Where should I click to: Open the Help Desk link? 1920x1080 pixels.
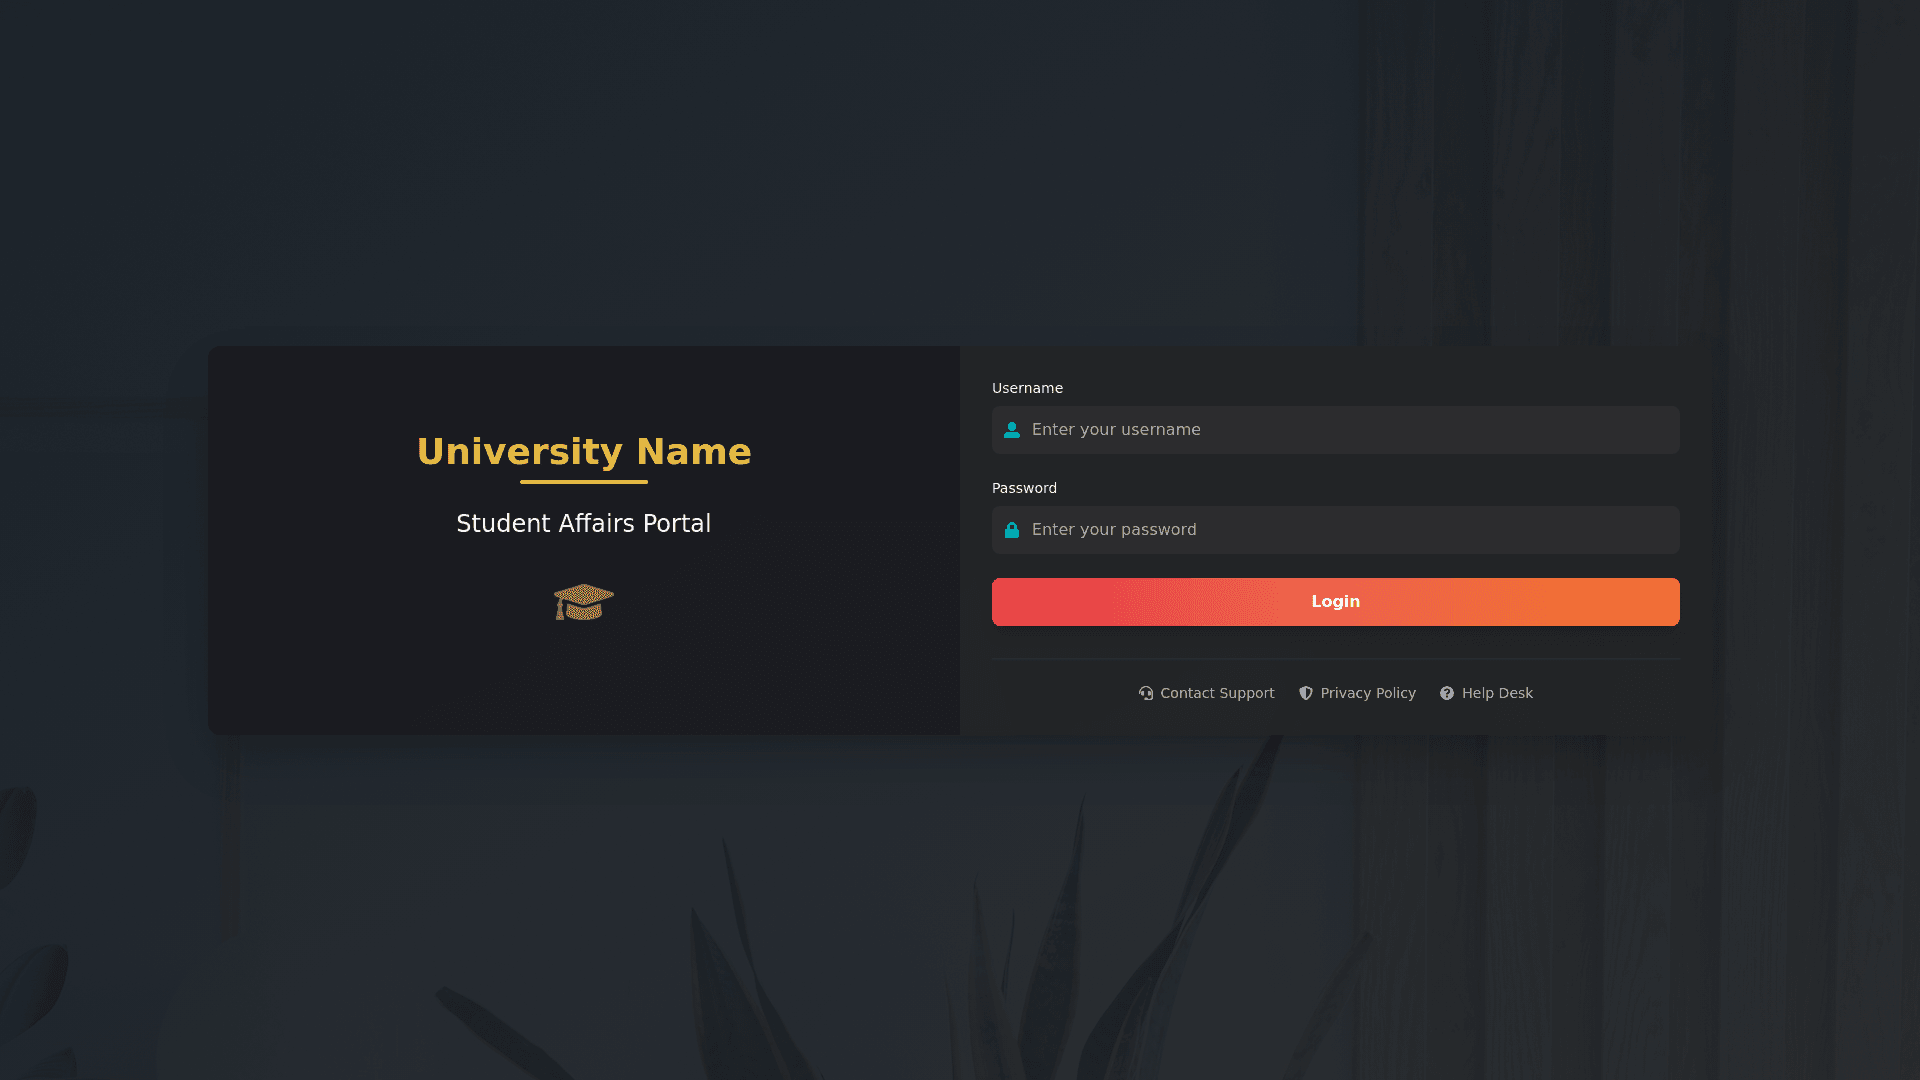[x=1497, y=693]
